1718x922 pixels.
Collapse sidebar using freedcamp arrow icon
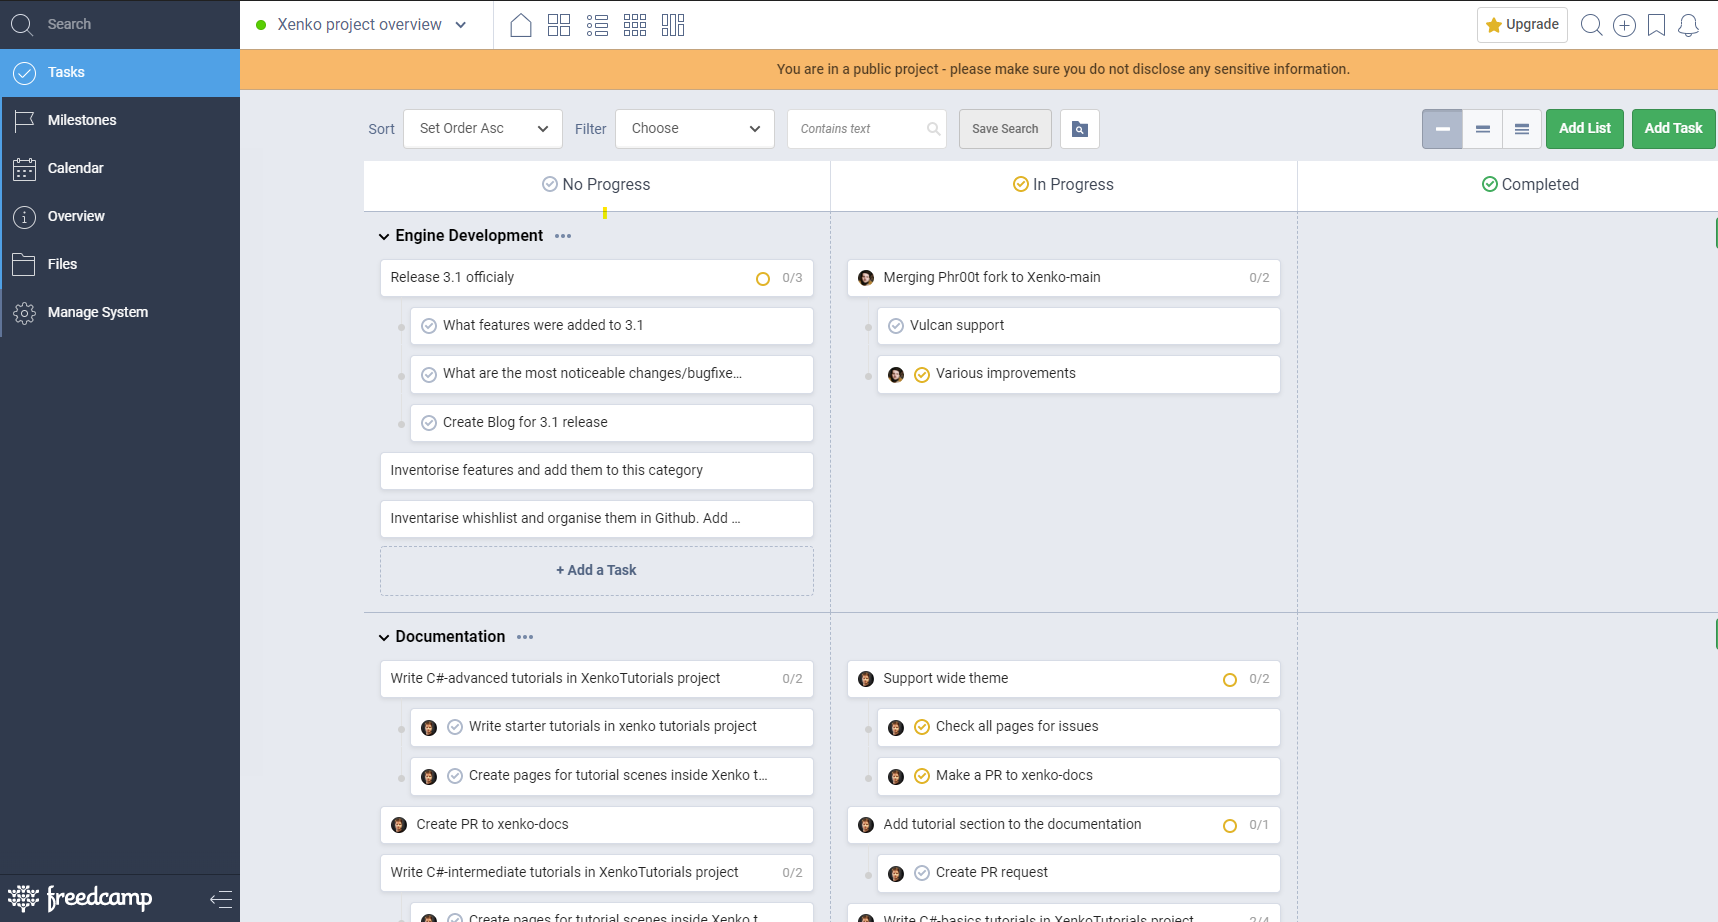click(x=221, y=899)
